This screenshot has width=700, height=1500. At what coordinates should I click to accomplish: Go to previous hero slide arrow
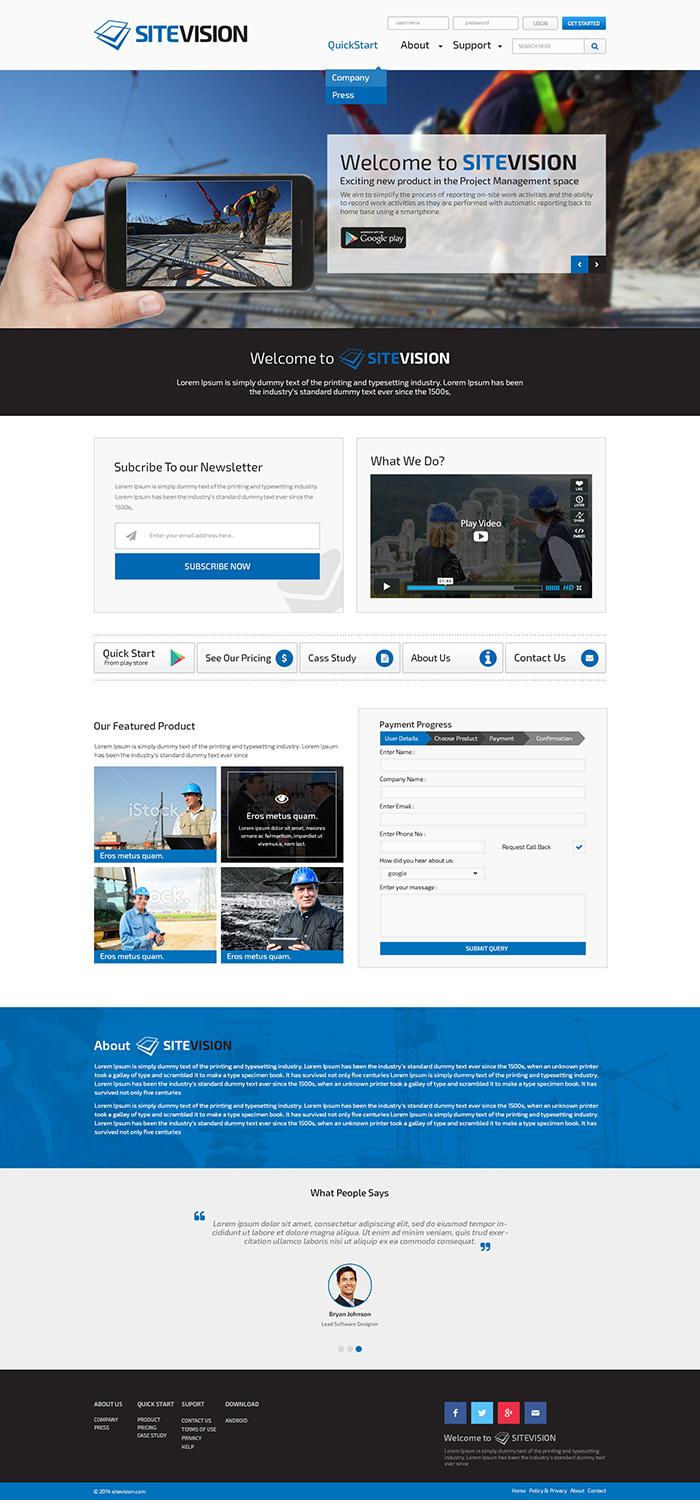tap(579, 264)
